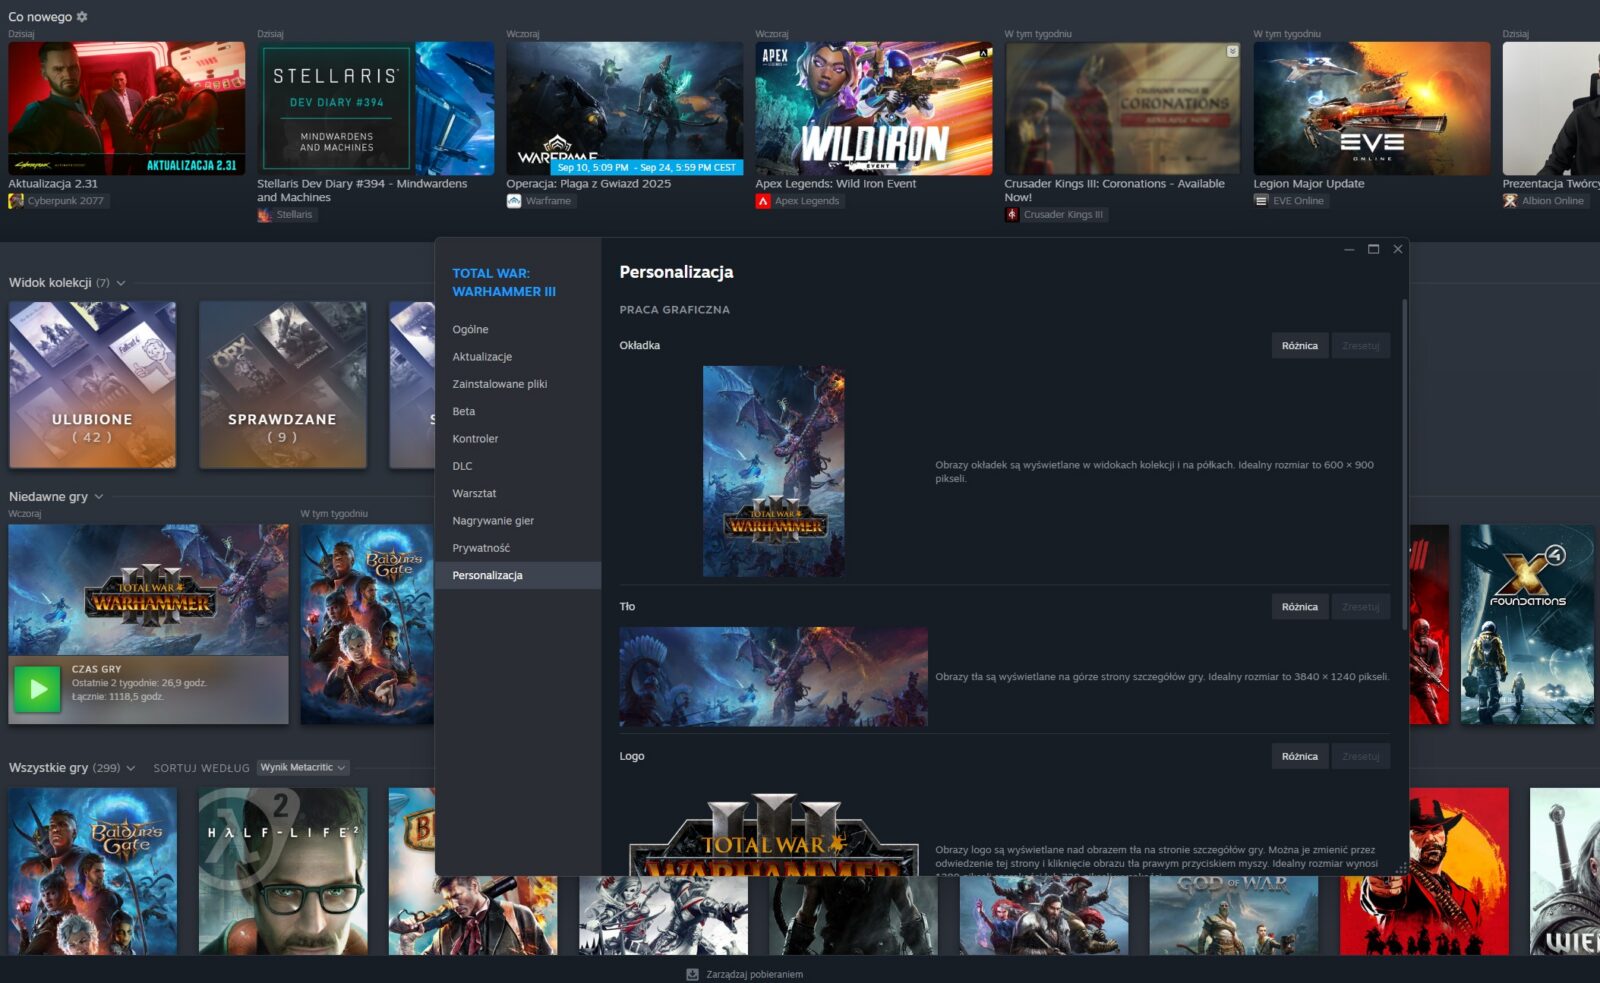1600x983 pixels.
Task: Click the Cyberpunk 2077 game icon
Action: pyautogui.click(x=16, y=201)
